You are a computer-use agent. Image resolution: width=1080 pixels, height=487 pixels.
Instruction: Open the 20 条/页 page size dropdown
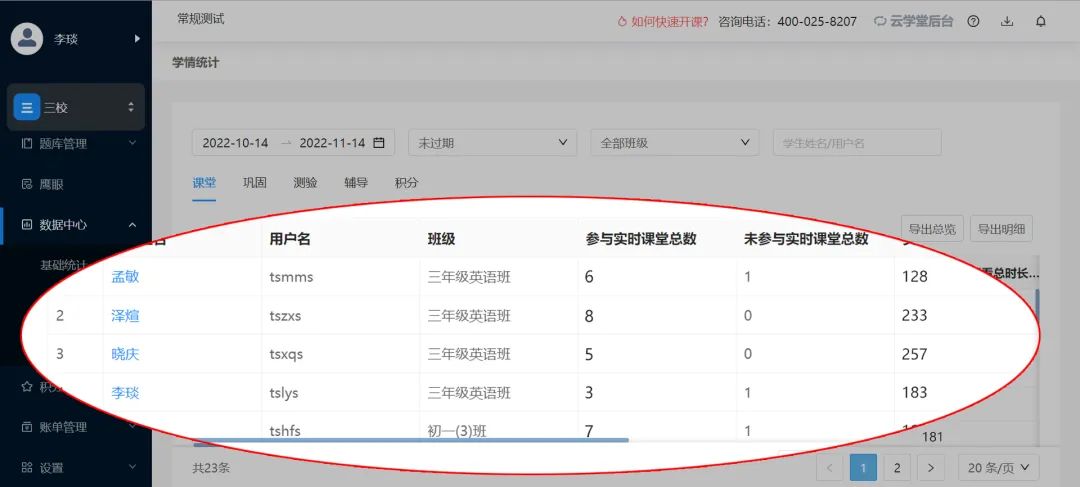(998, 468)
